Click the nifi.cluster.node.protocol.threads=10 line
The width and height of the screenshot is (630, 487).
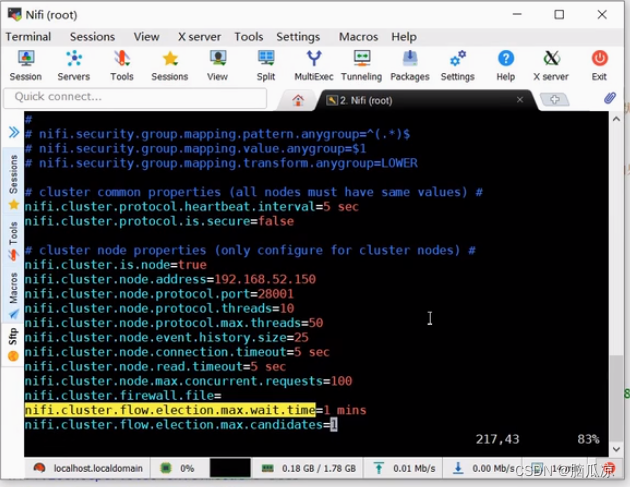coord(160,308)
